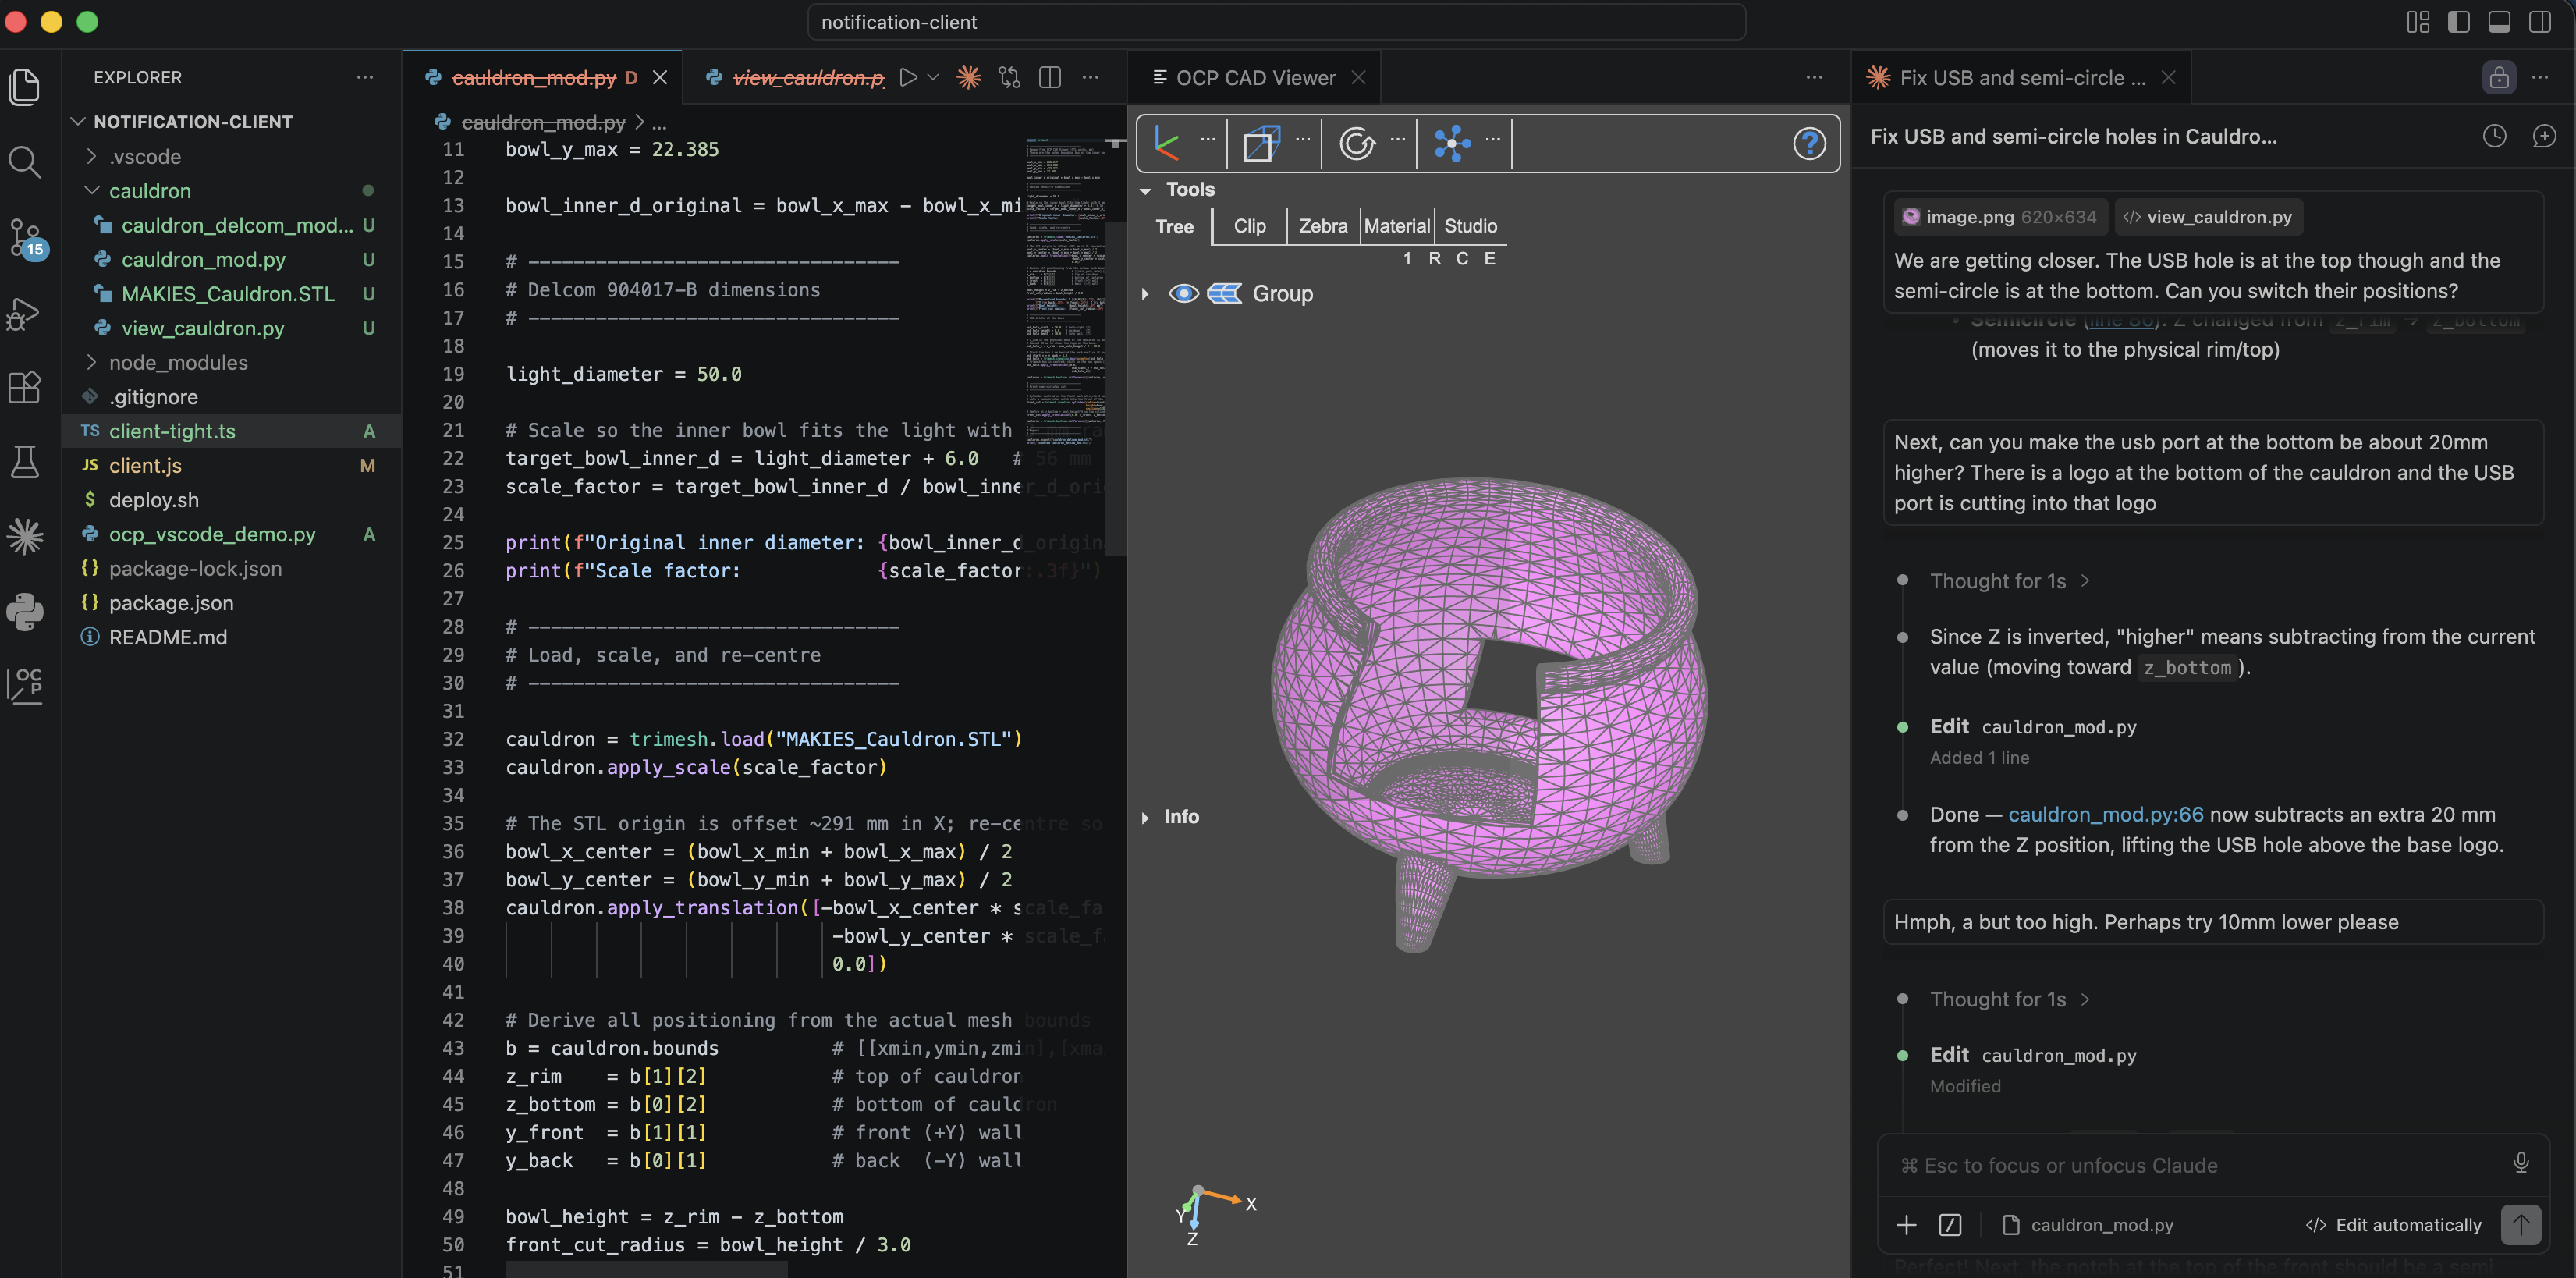
Task: Open CAD viewer help question mark
Action: [1809, 143]
